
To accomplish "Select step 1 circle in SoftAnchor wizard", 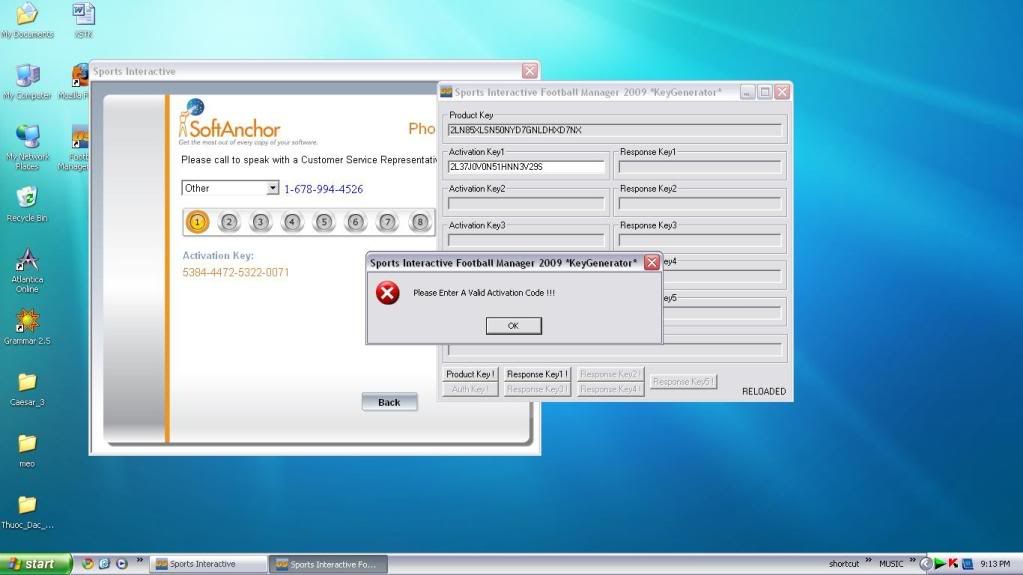I will (x=197, y=222).
